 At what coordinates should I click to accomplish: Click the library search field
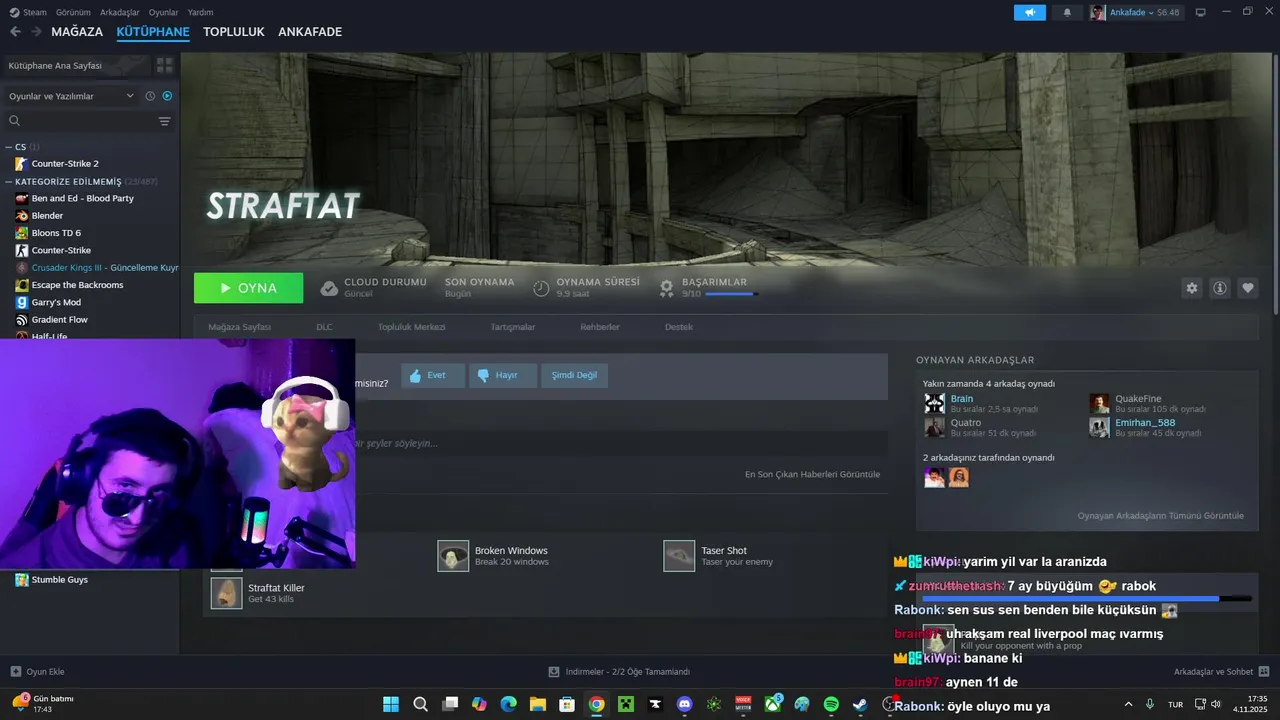80,121
